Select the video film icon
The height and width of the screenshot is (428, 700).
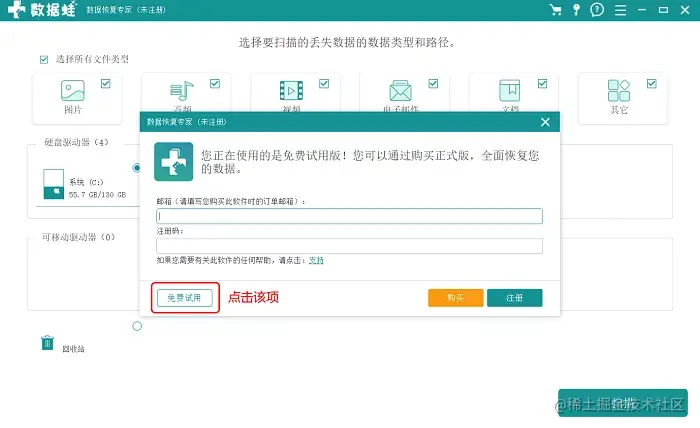[291, 91]
